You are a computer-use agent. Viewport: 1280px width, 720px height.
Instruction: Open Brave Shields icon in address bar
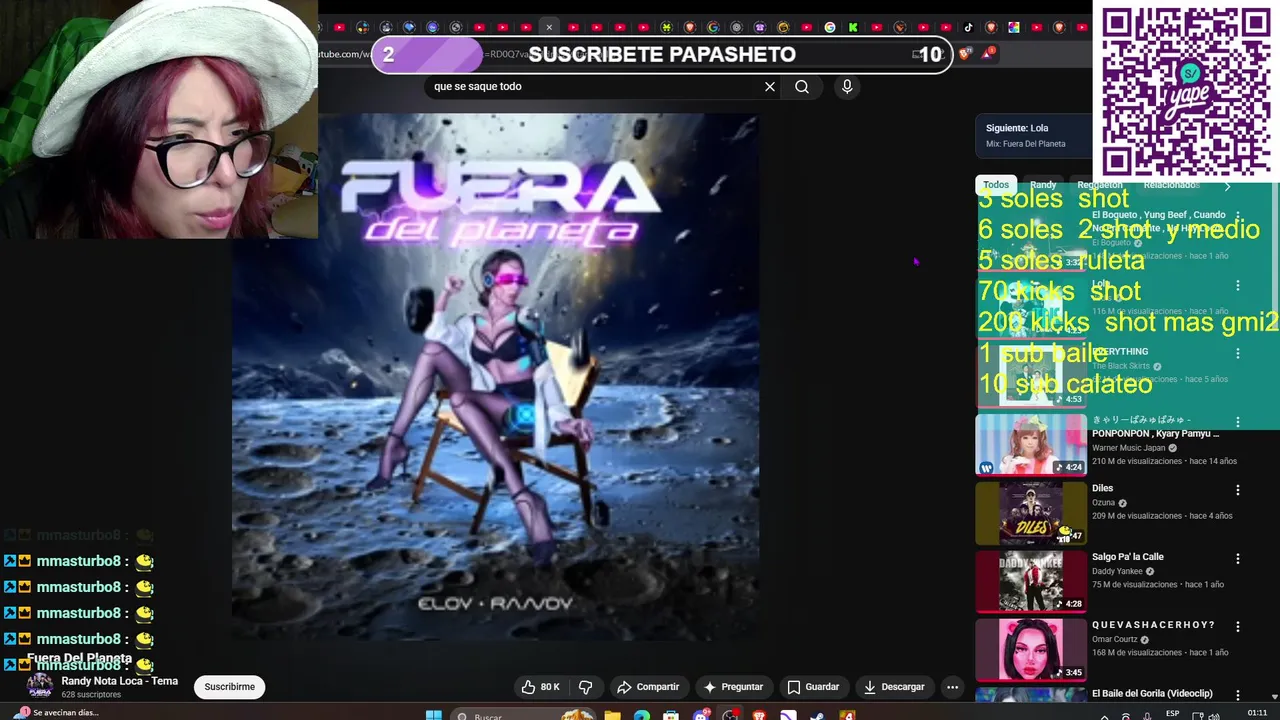(964, 54)
